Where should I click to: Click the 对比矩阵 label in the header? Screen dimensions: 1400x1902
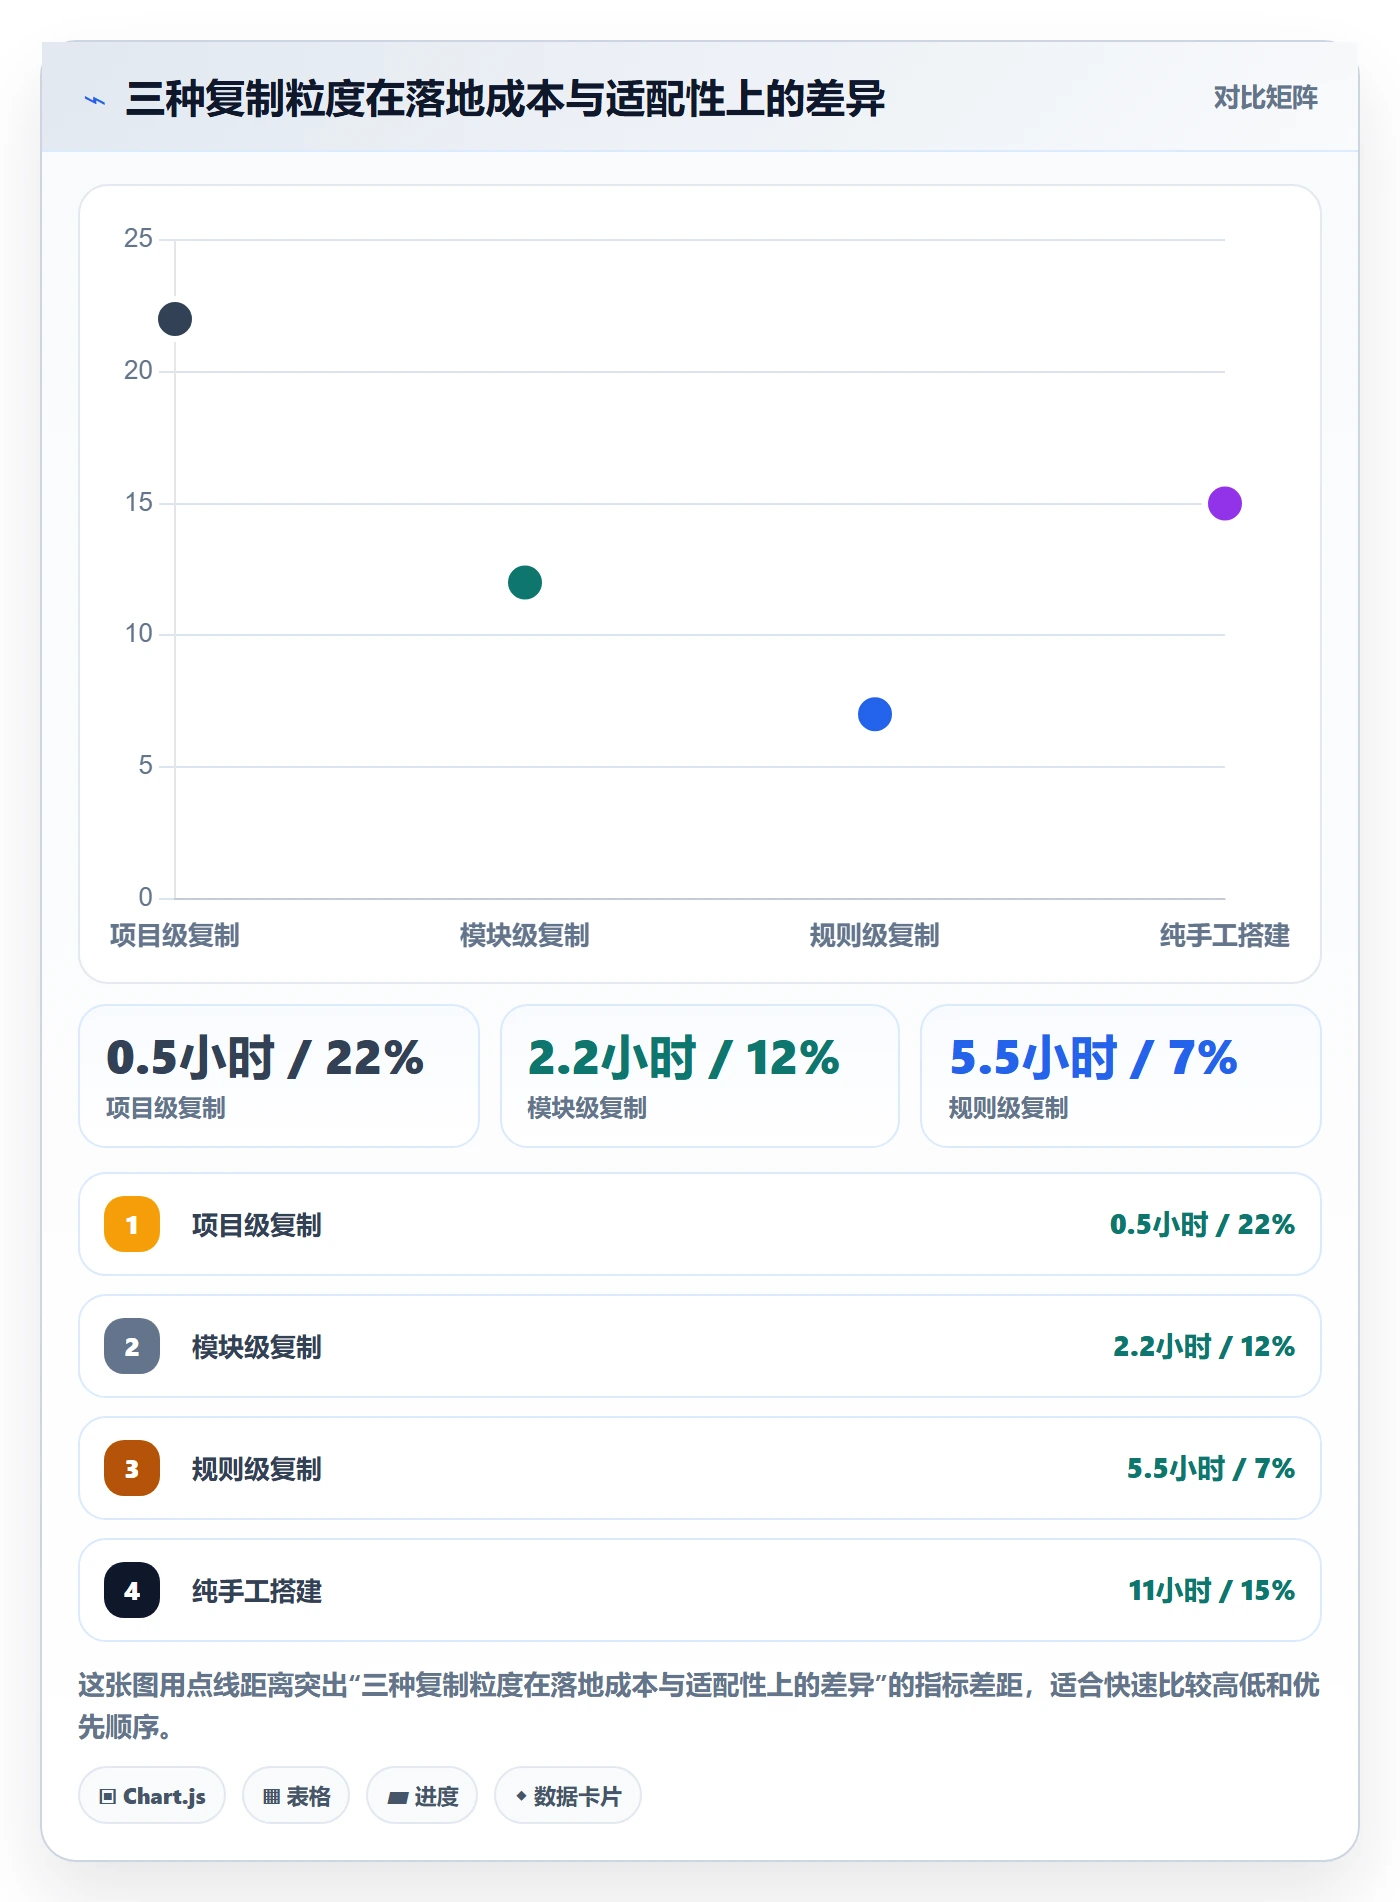pyautogui.click(x=1266, y=98)
